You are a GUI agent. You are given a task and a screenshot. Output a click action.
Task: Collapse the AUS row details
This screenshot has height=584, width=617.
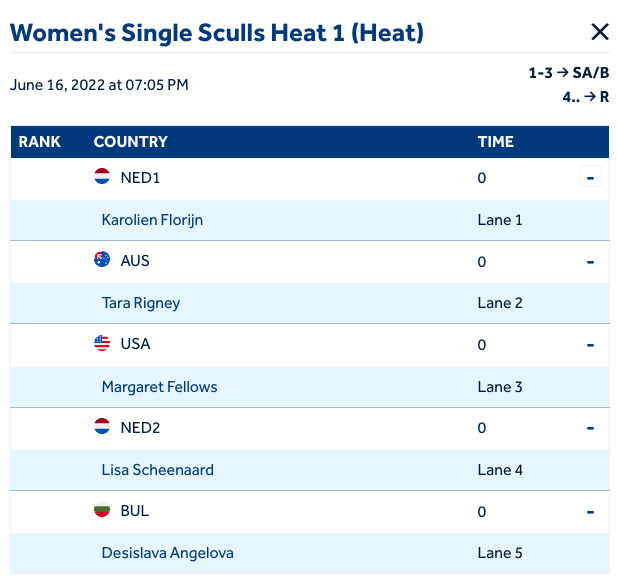coord(590,262)
